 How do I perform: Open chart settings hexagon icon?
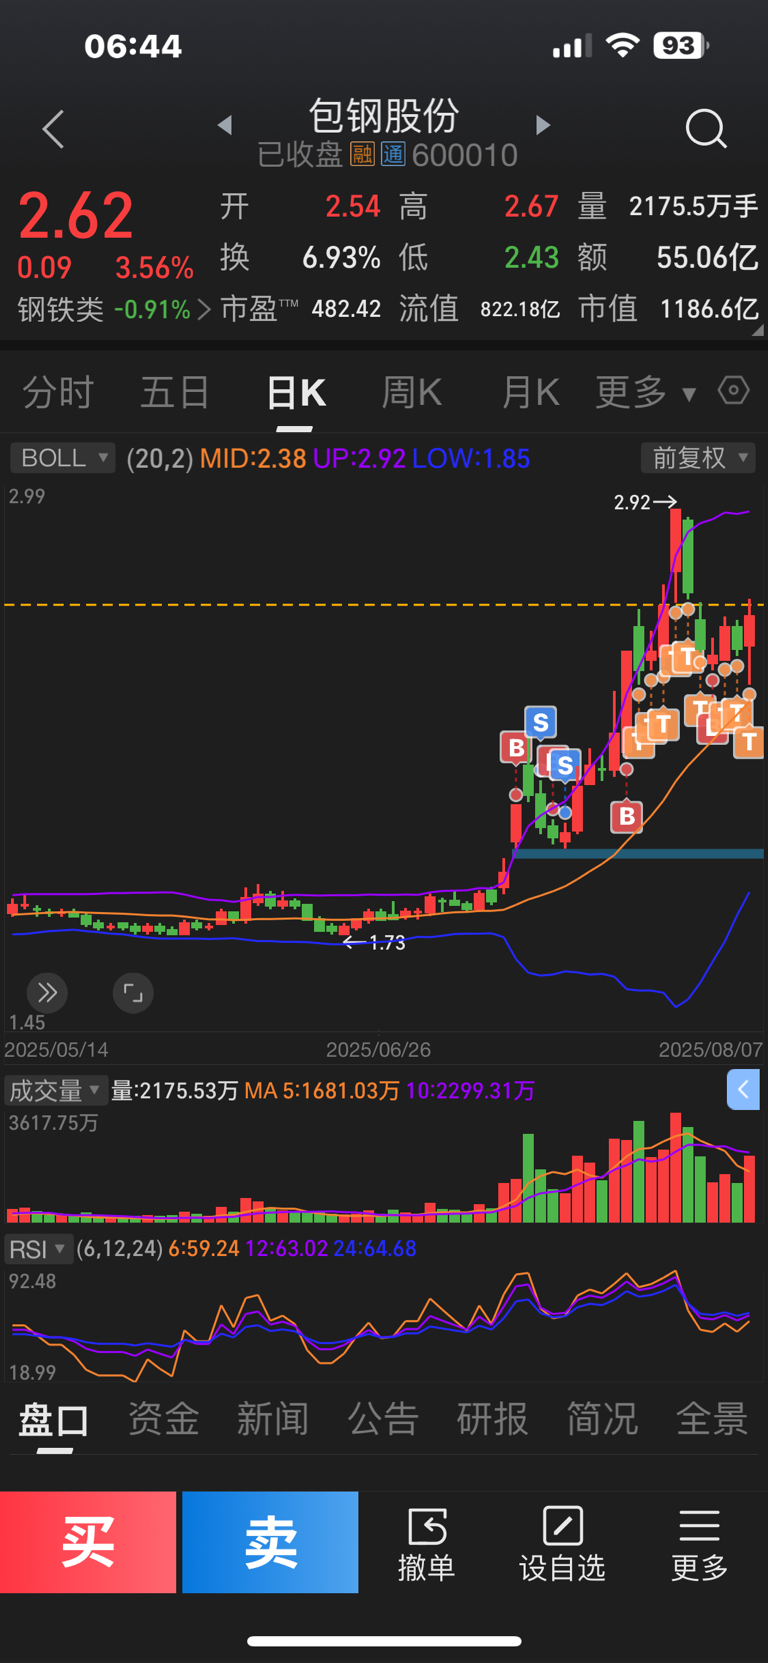tap(734, 390)
